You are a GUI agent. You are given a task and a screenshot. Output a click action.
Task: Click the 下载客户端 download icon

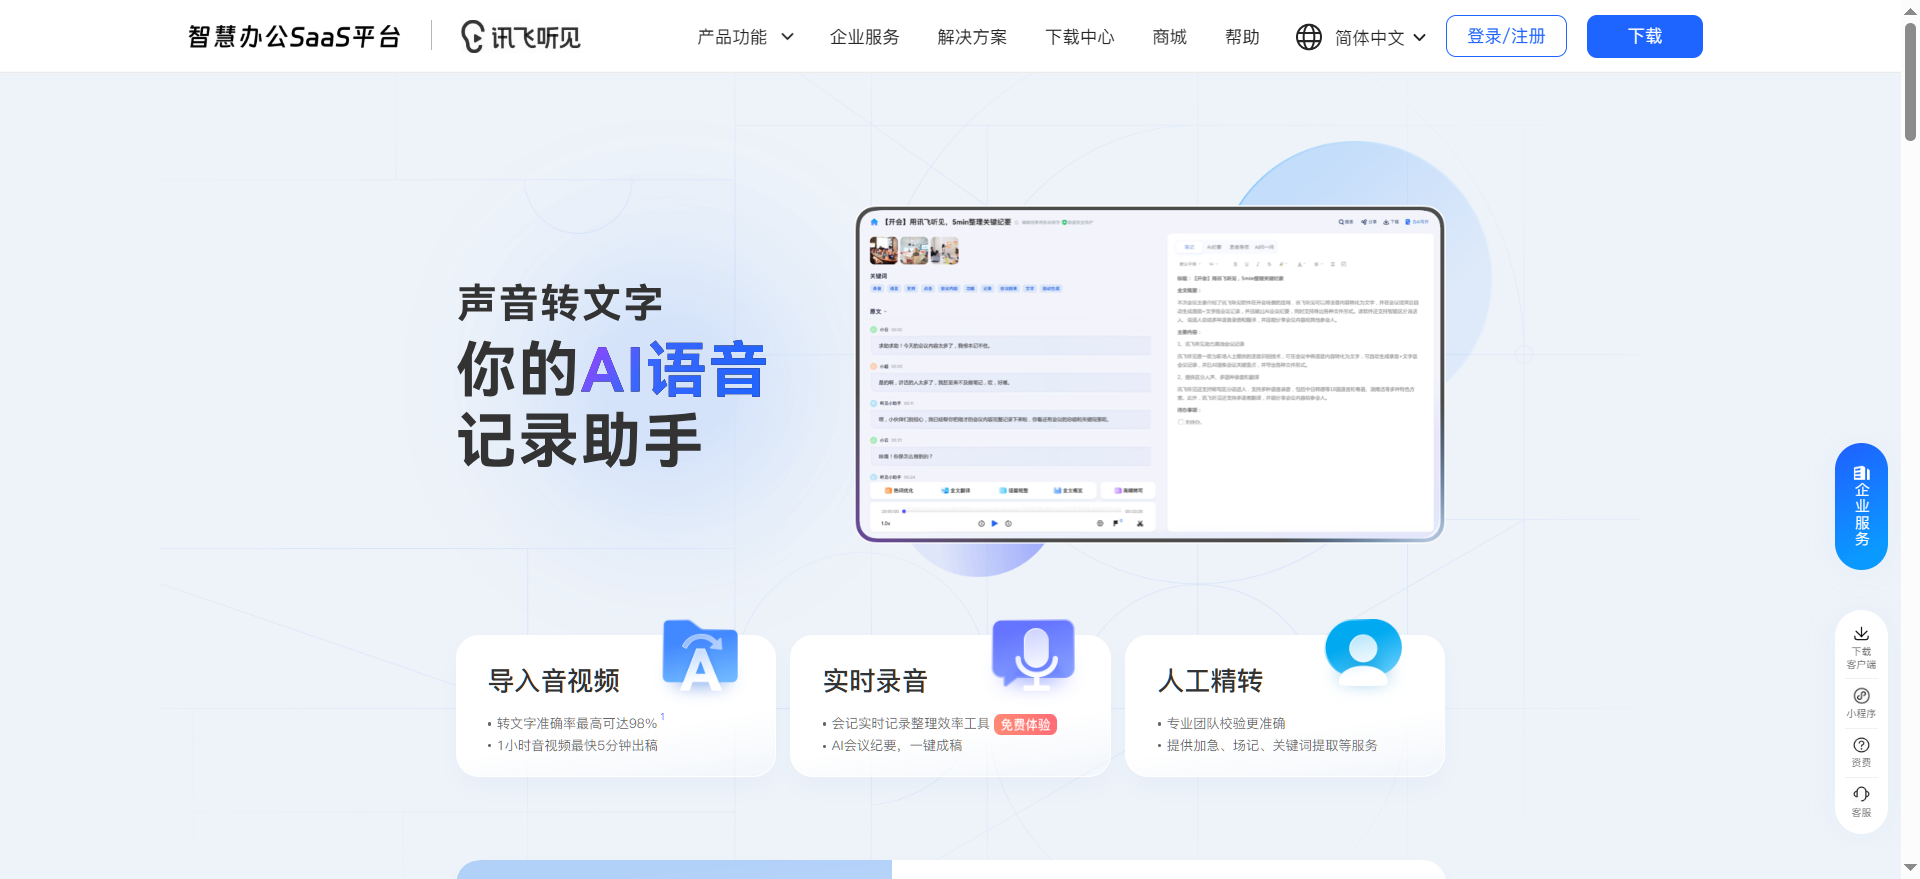[1861, 634]
